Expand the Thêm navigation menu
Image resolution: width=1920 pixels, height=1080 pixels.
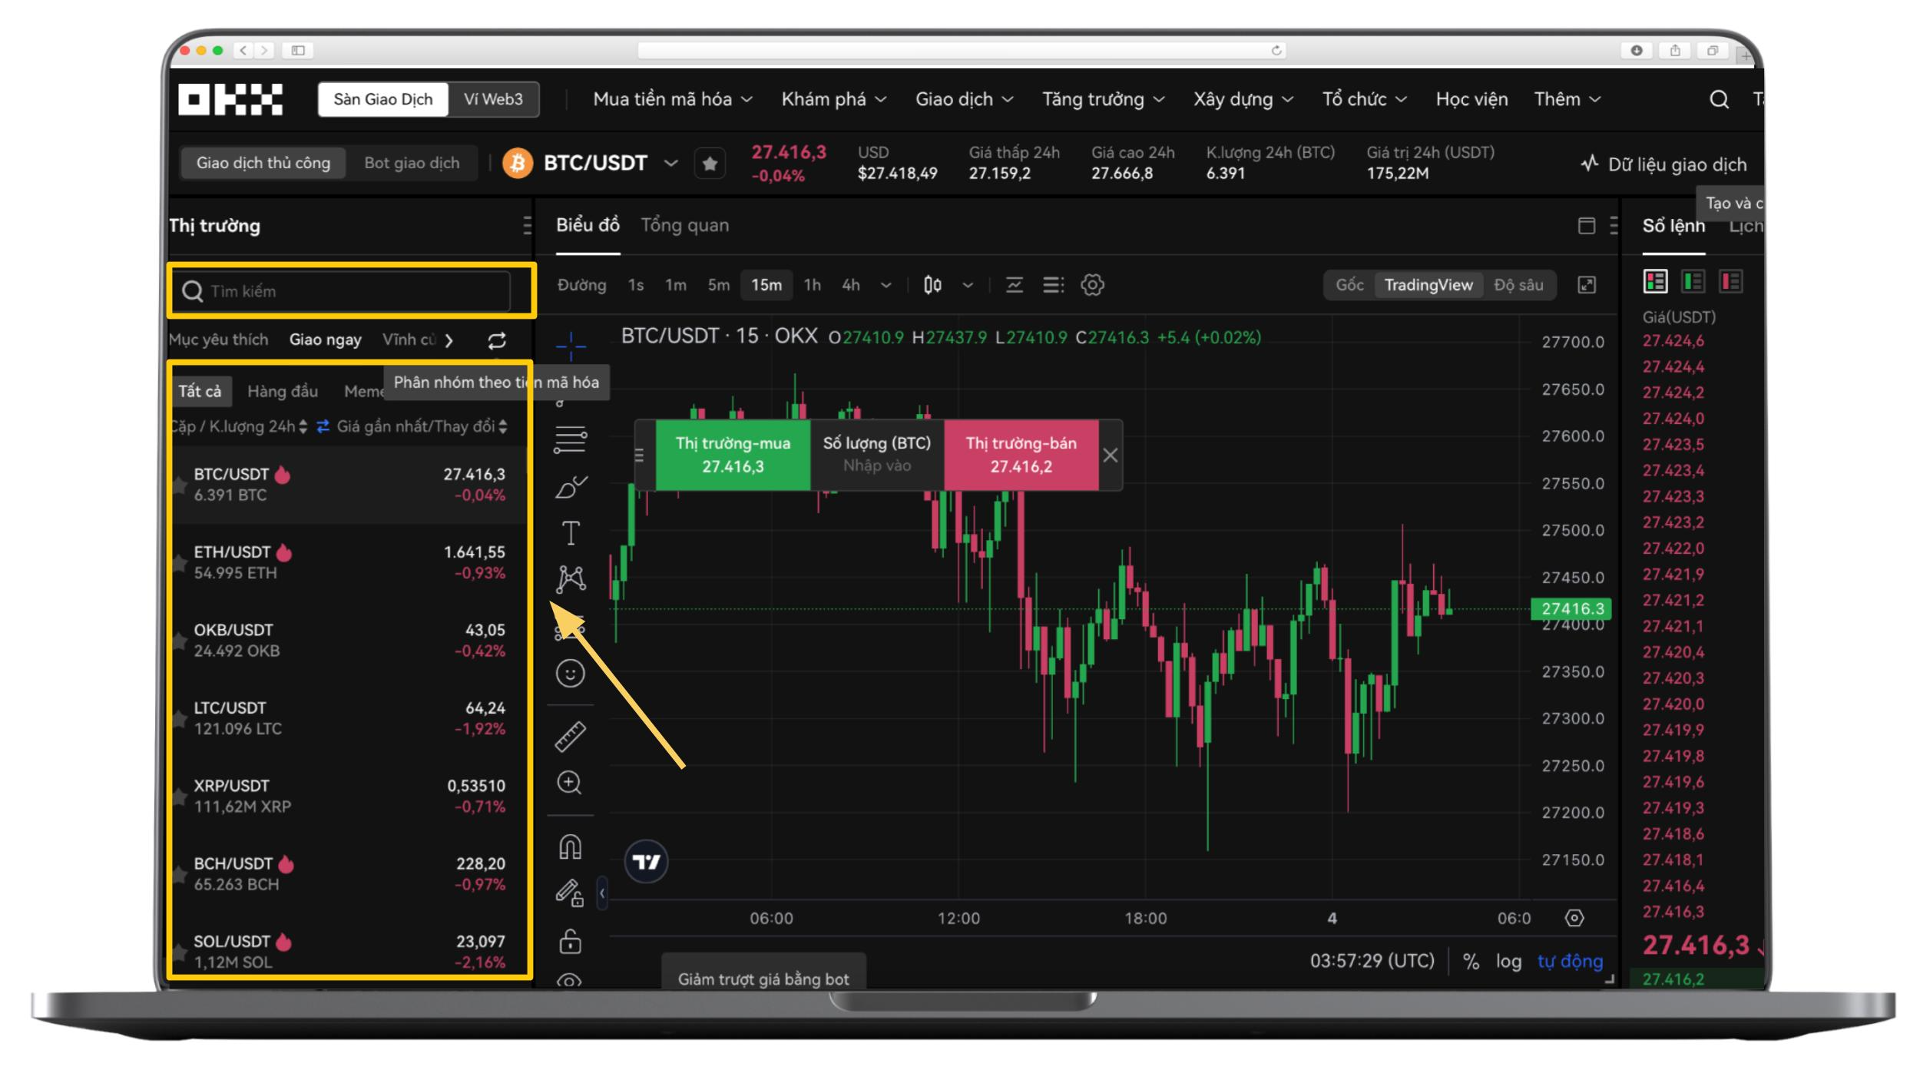tap(1571, 96)
